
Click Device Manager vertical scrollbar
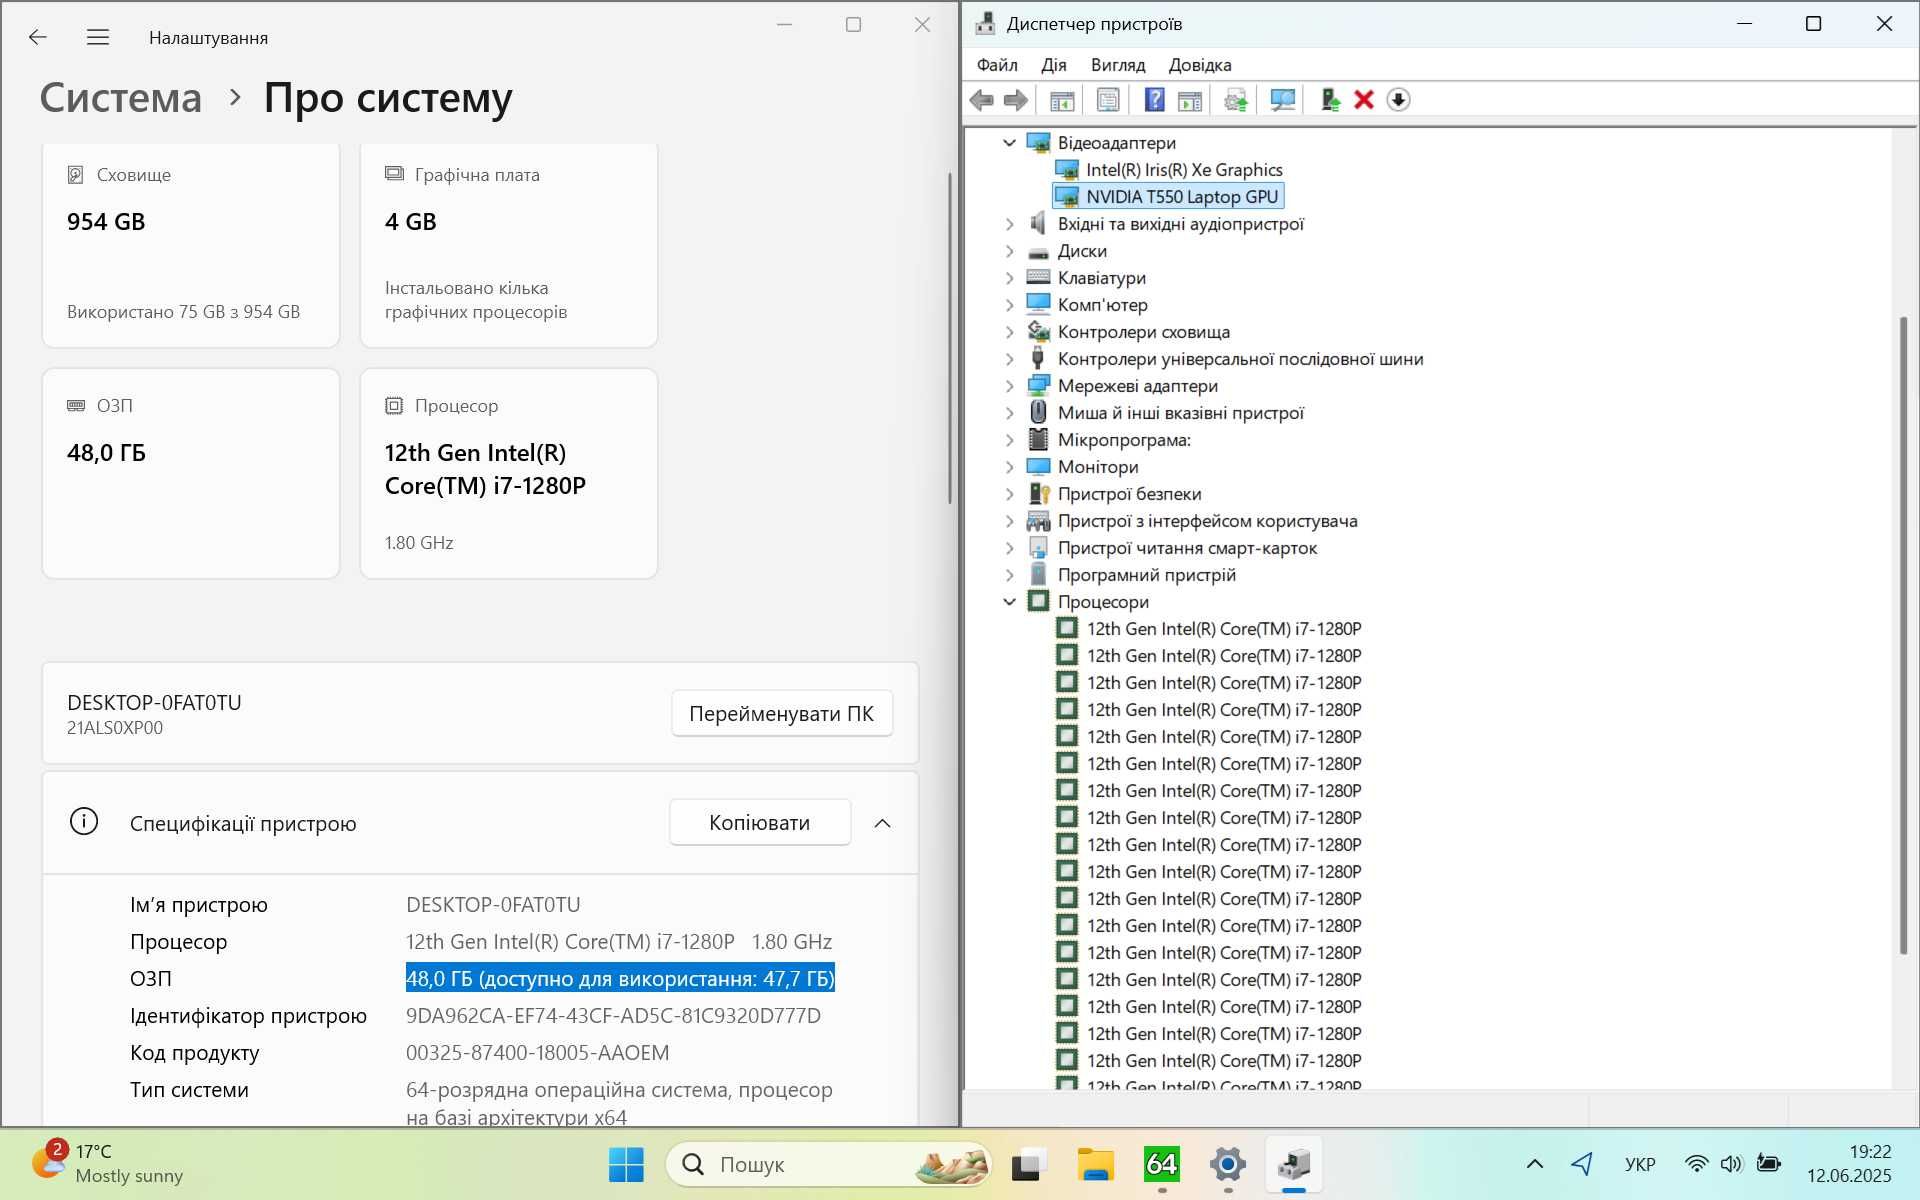pos(1903,635)
